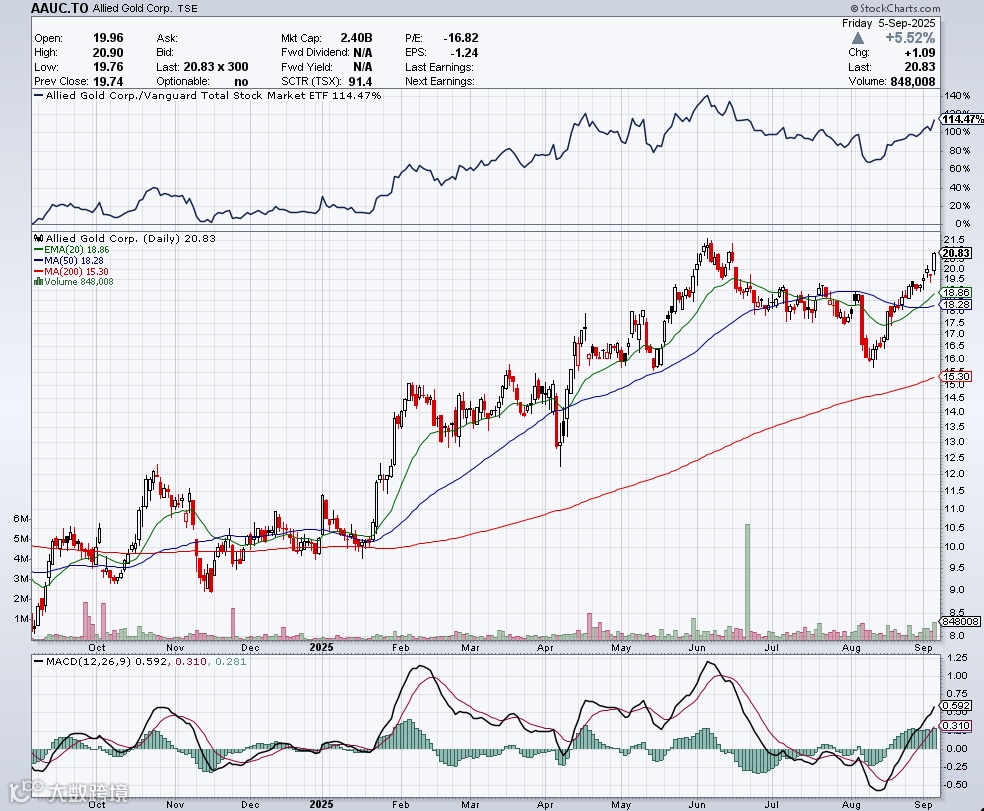Click the P/E value -16.82

pyautogui.click(x=461, y=38)
